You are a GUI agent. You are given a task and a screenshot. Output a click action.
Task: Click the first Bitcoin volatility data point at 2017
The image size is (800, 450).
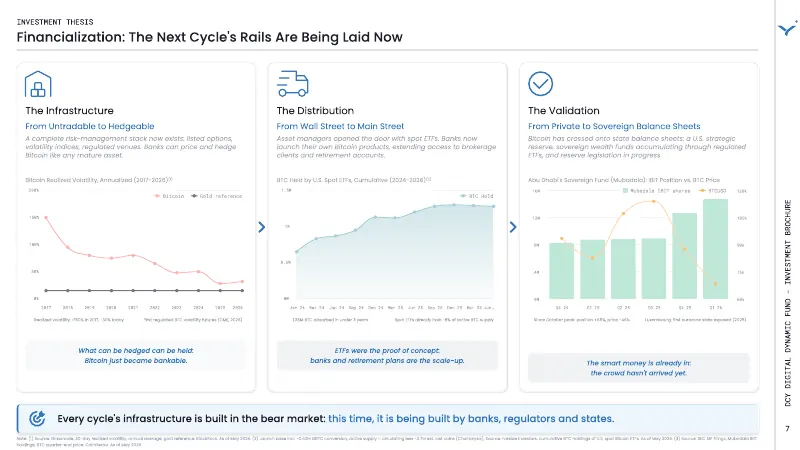point(46,218)
